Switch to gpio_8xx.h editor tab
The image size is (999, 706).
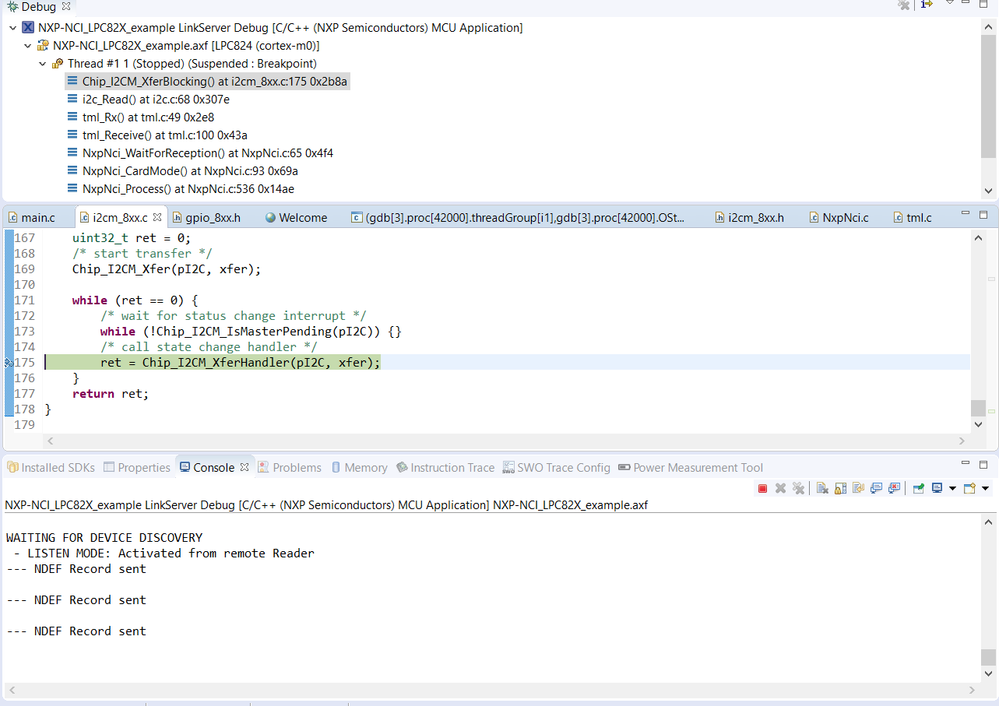click(x=206, y=218)
